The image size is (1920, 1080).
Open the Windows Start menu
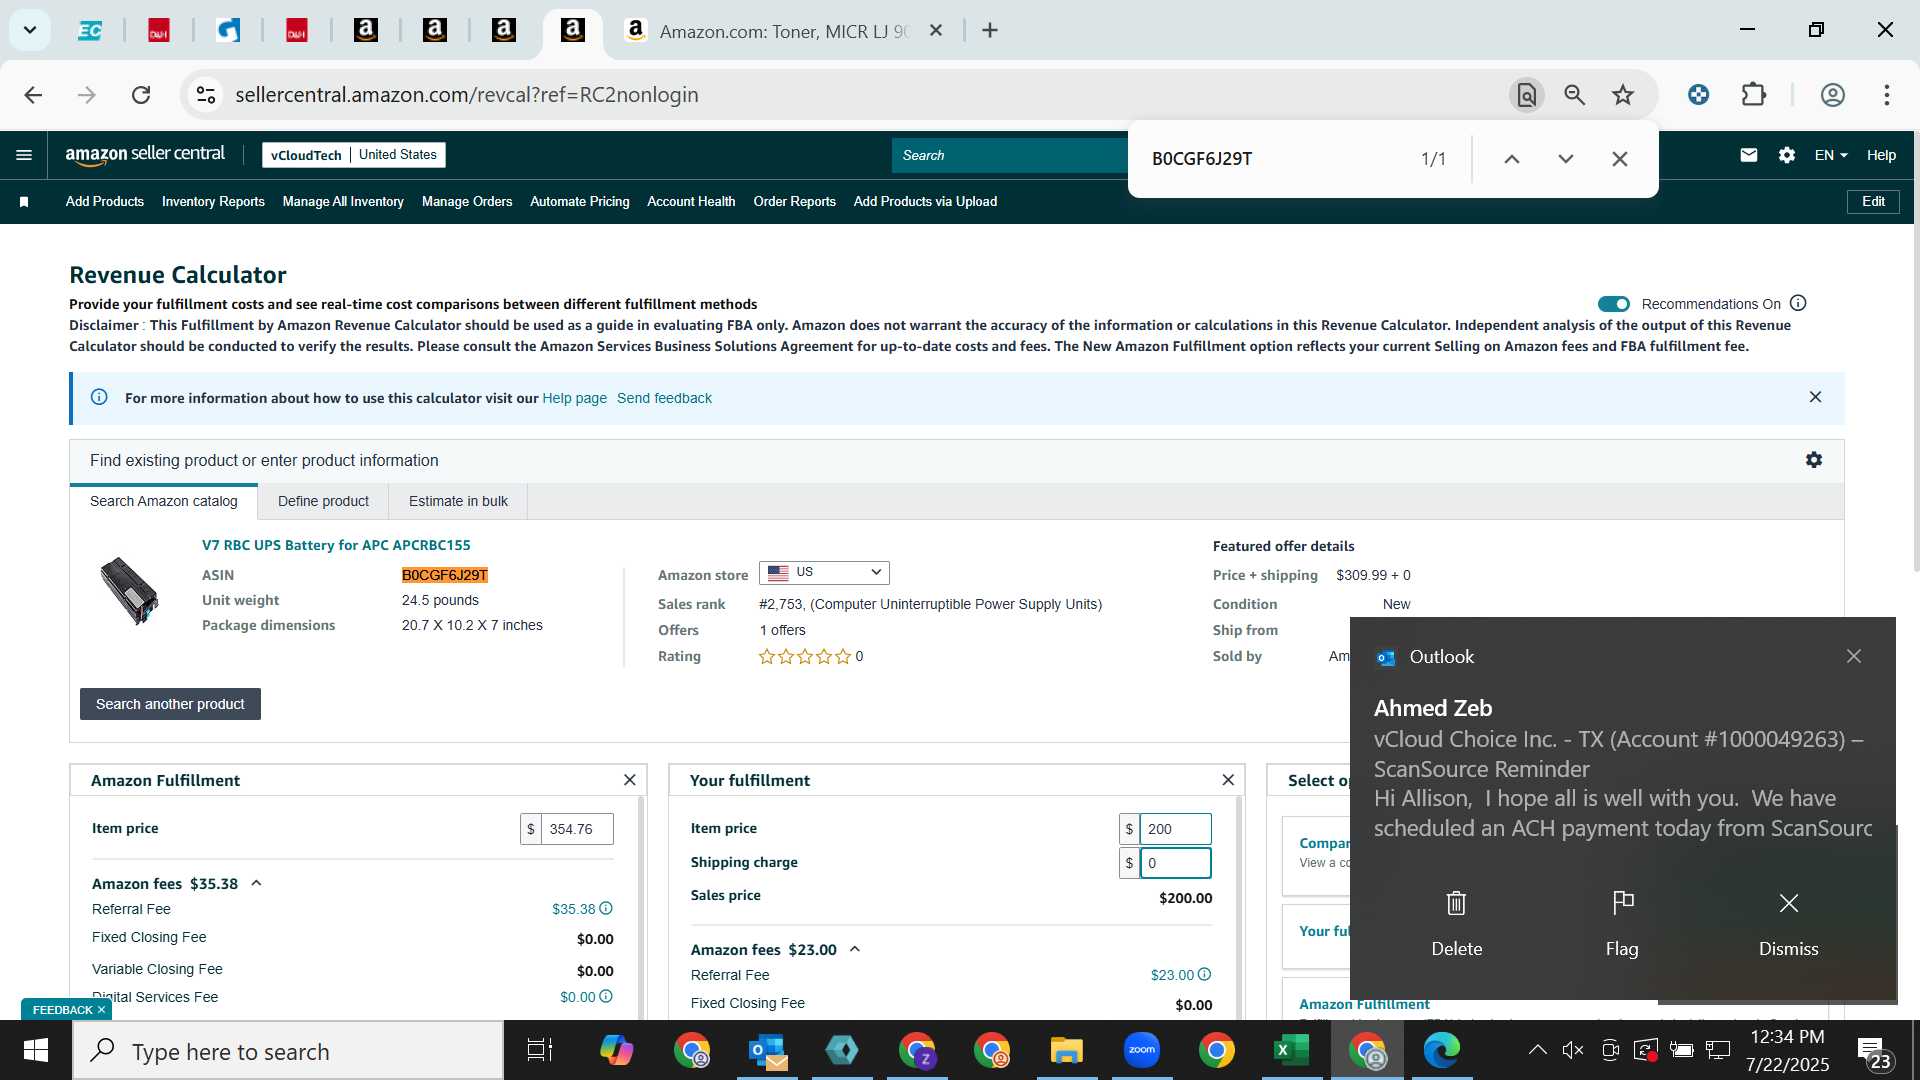(36, 1051)
